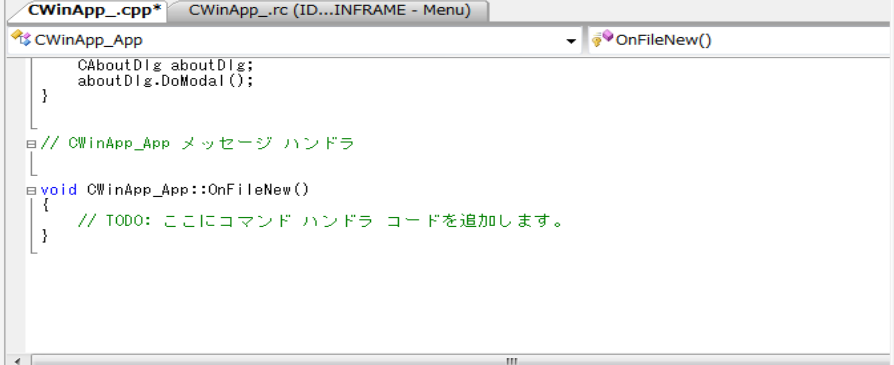The width and height of the screenshot is (894, 365).
Task: Click the horizontal scrollbar left arrow
Action: point(17,360)
